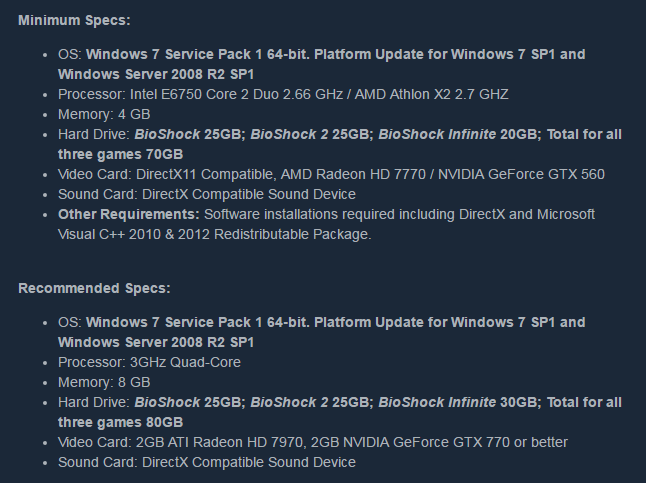Click the Memory: 8 GB line
The height and width of the screenshot is (483, 646).
tap(104, 382)
